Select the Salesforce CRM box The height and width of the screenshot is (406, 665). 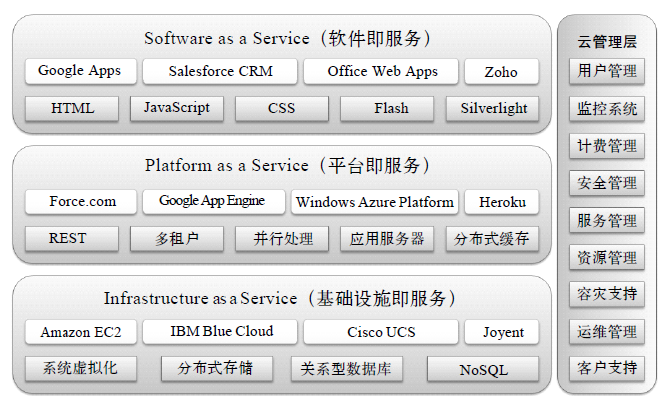point(220,71)
